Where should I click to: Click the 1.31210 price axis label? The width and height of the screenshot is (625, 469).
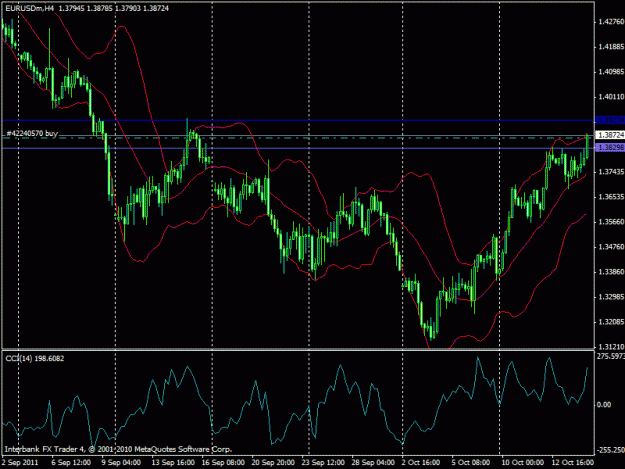point(611,347)
